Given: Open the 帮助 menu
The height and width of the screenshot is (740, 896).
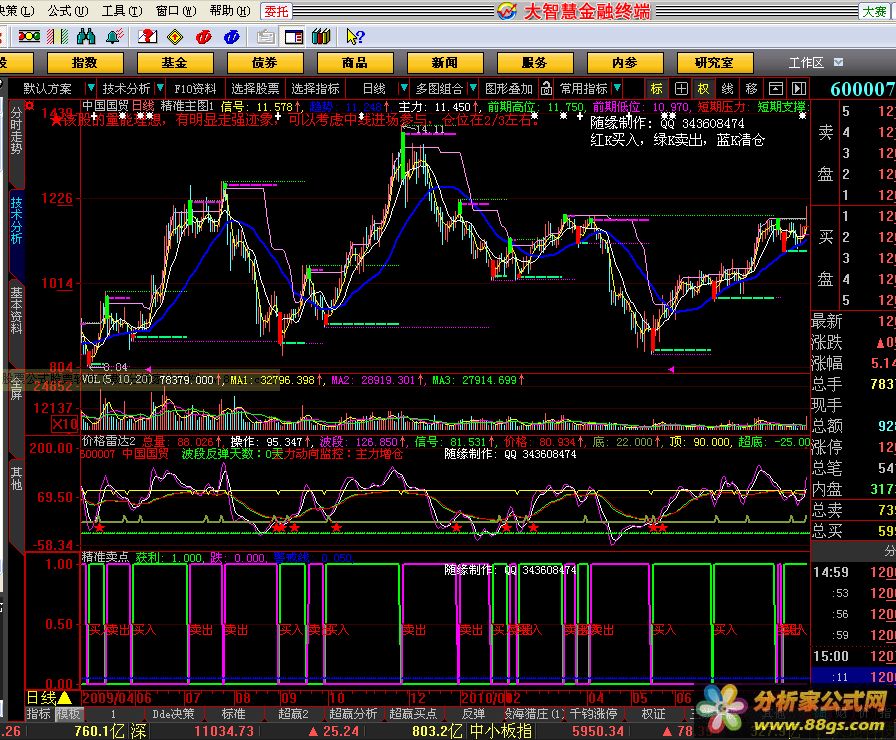Looking at the screenshot, I should point(230,11).
